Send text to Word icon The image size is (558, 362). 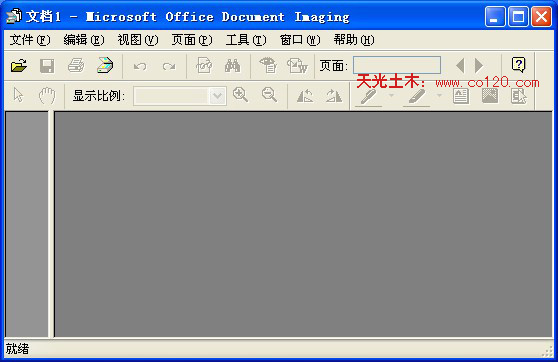[x=297, y=66]
